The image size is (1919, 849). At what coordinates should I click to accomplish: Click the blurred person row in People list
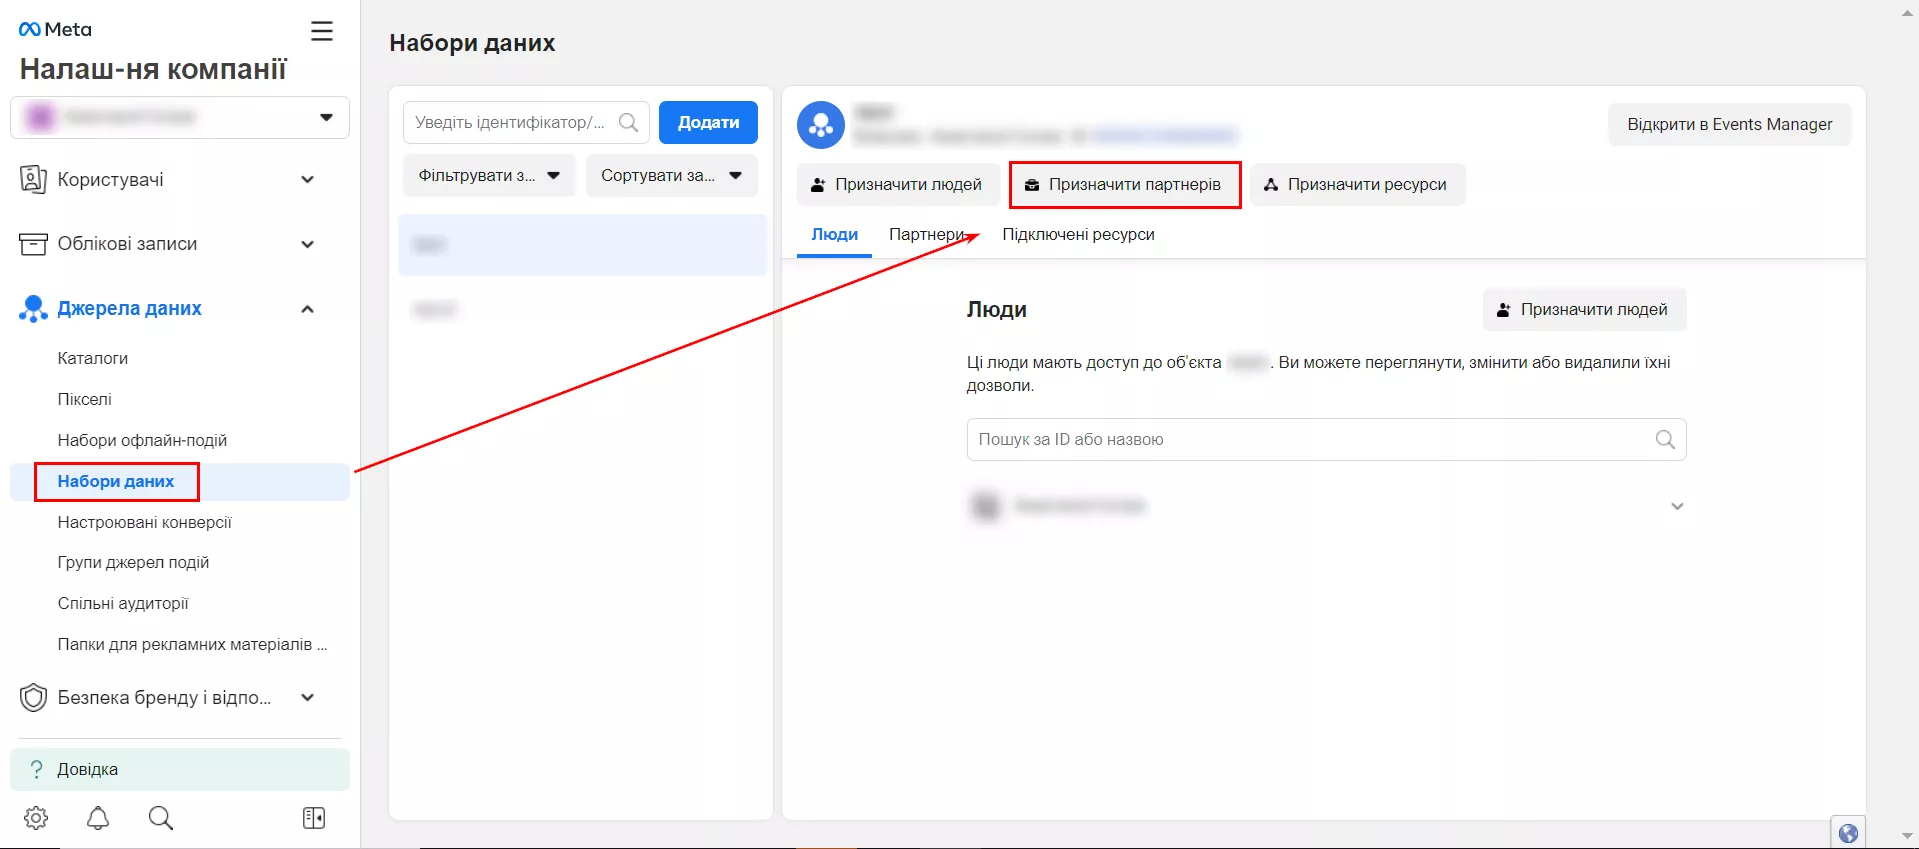click(1326, 506)
